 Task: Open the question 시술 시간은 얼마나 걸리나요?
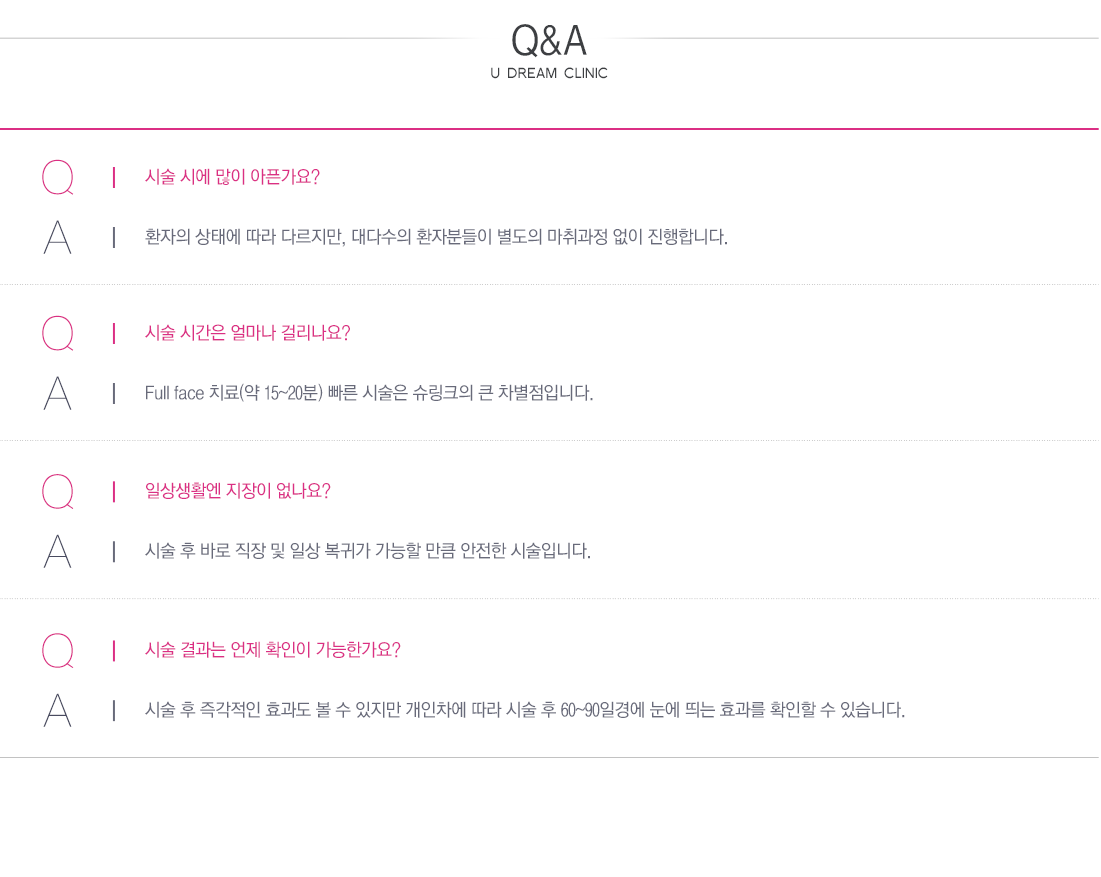(x=247, y=333)
